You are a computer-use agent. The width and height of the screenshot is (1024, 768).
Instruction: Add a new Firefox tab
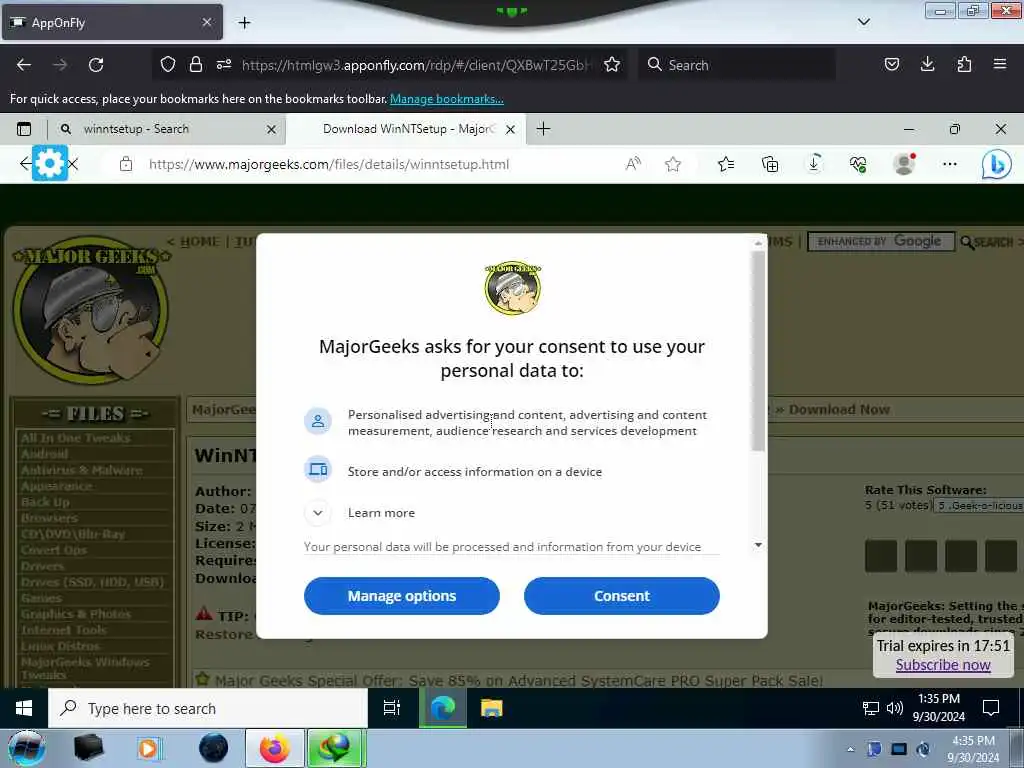(244, 23)
